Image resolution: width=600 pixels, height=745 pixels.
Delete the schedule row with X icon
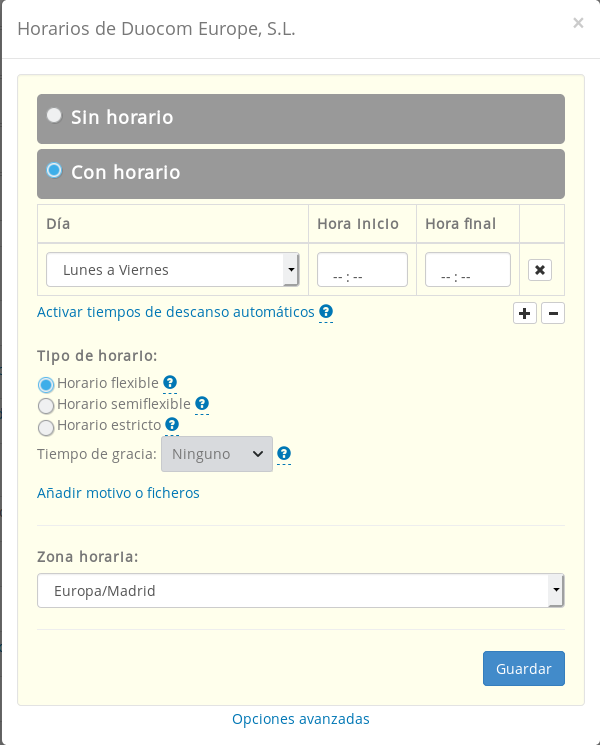pyautogui.click(x=539, y=270)
